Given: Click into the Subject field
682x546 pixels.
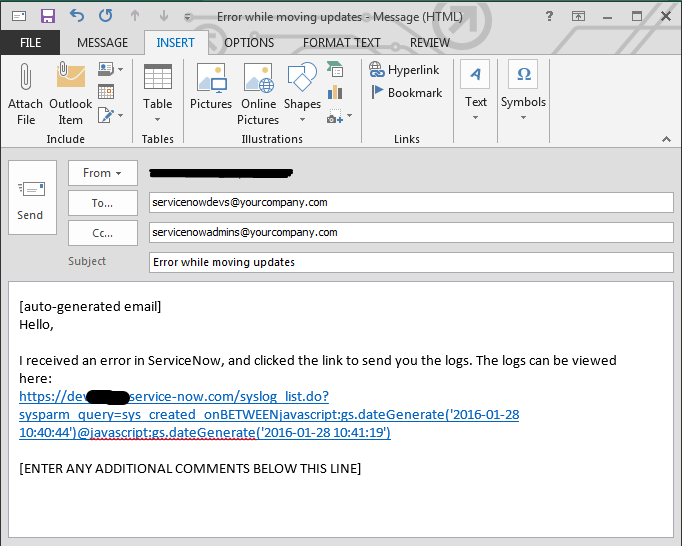Looking at the screenshot, I should point(410,262).
